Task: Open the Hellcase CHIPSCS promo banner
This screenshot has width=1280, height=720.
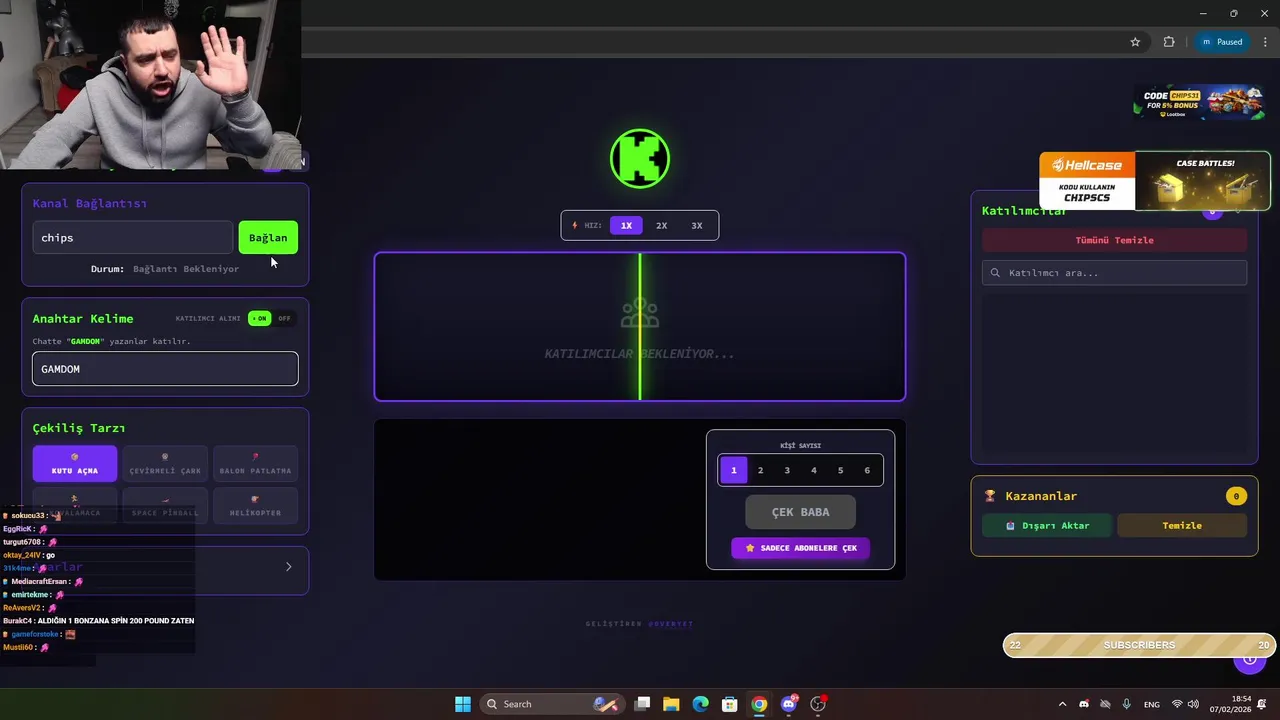Action: click(1087, 181)
